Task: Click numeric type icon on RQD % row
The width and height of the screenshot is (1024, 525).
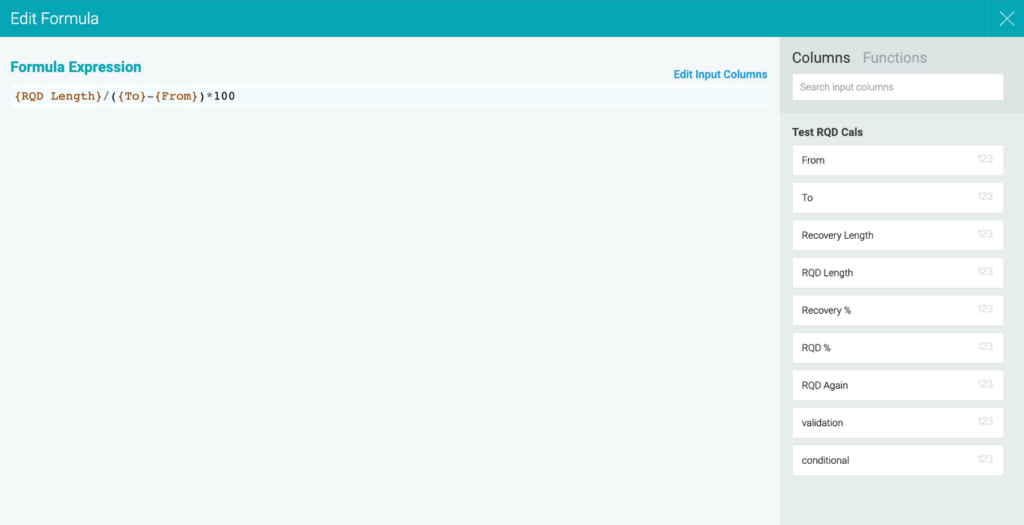Action: pyautogui.click(x=985, y=347)
